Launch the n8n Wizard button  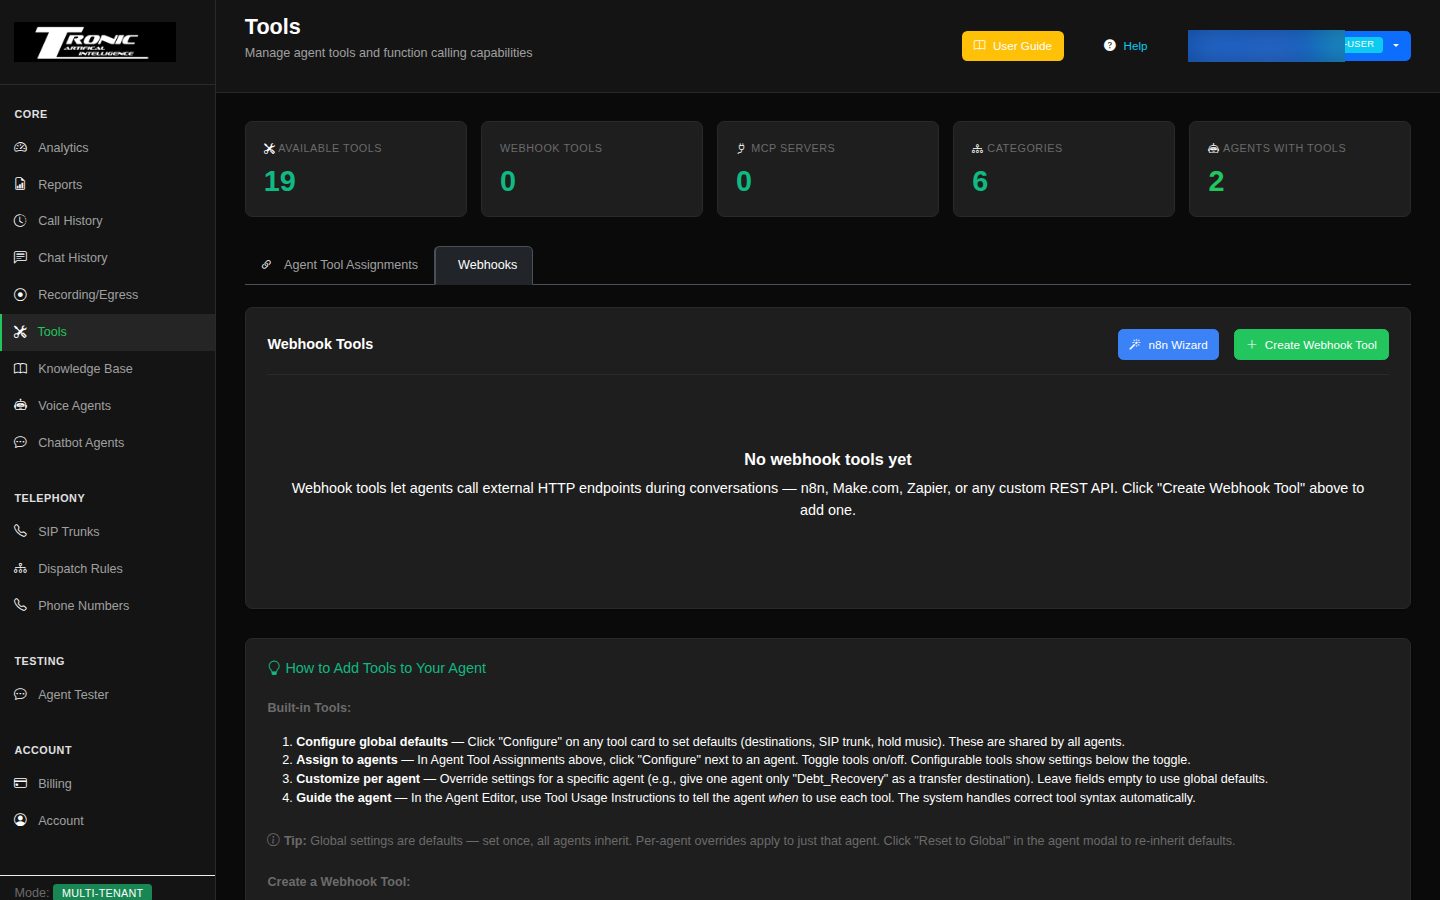pyautogui.click(x=1168, y=345)
